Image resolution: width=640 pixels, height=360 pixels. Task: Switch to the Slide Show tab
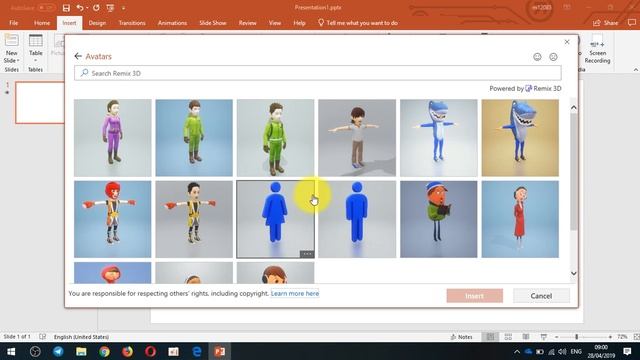point(213,23)
